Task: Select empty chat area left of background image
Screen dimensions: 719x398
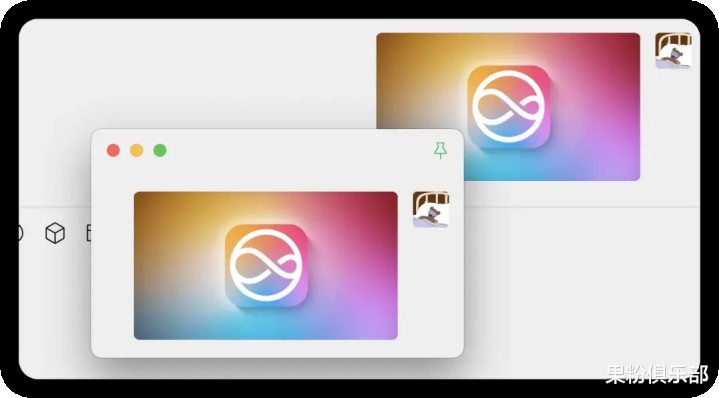Action: [x=197, y=73]
